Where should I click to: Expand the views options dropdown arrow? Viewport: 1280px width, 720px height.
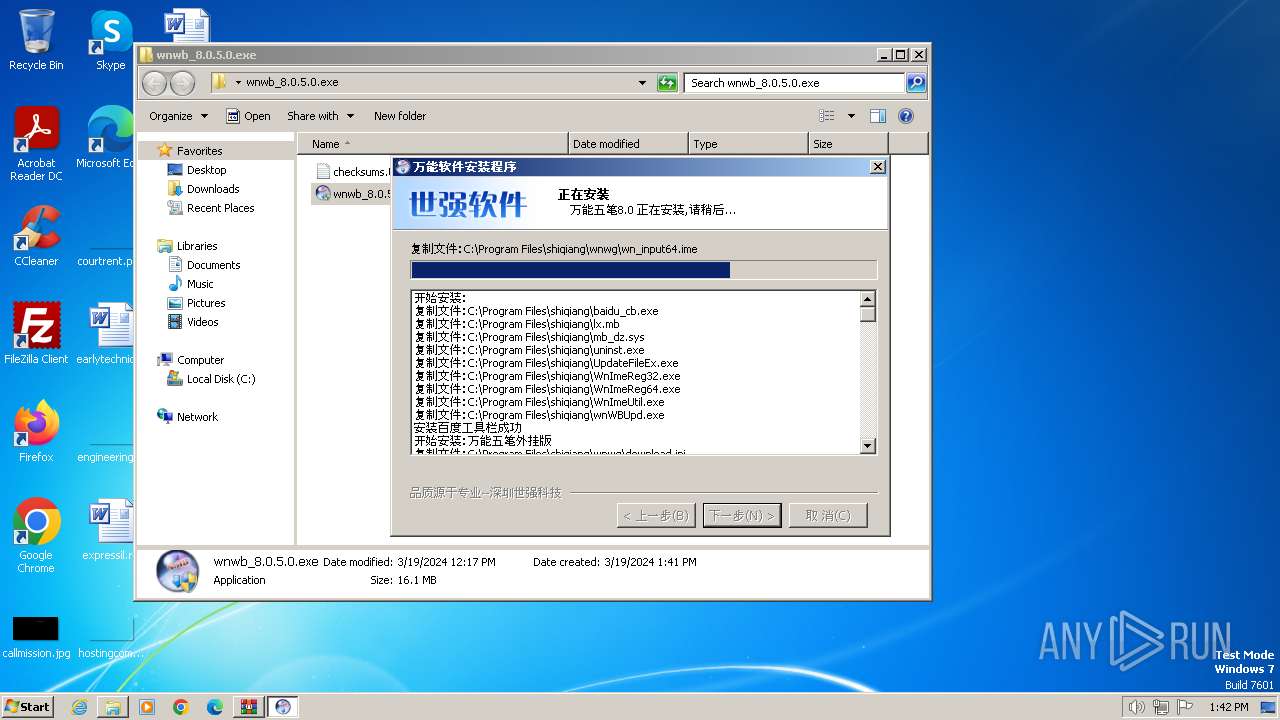click(x=851, y=116)
